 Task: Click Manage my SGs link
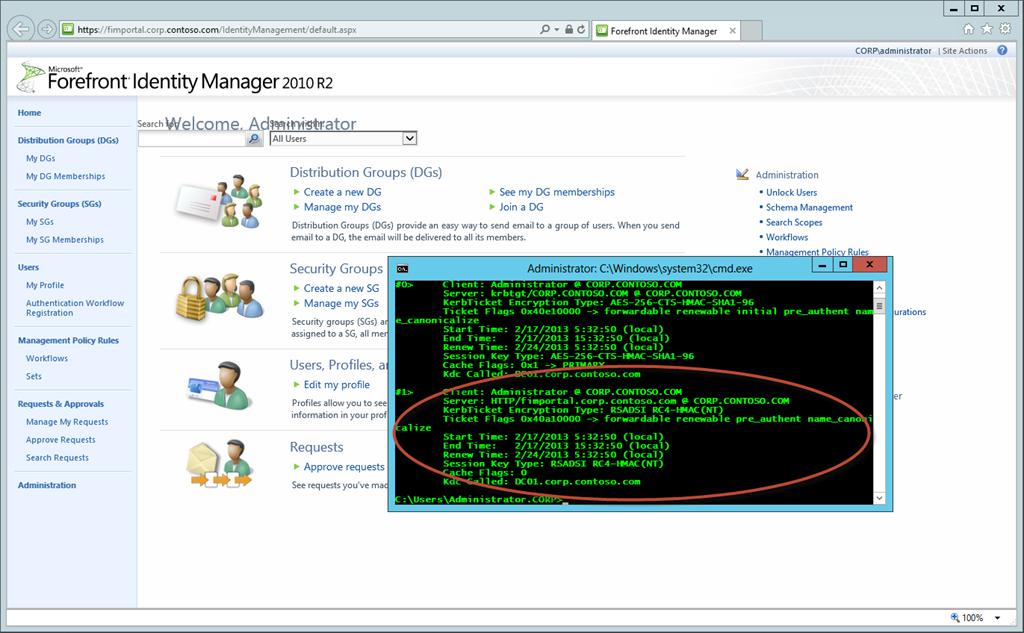coord(341,303)
